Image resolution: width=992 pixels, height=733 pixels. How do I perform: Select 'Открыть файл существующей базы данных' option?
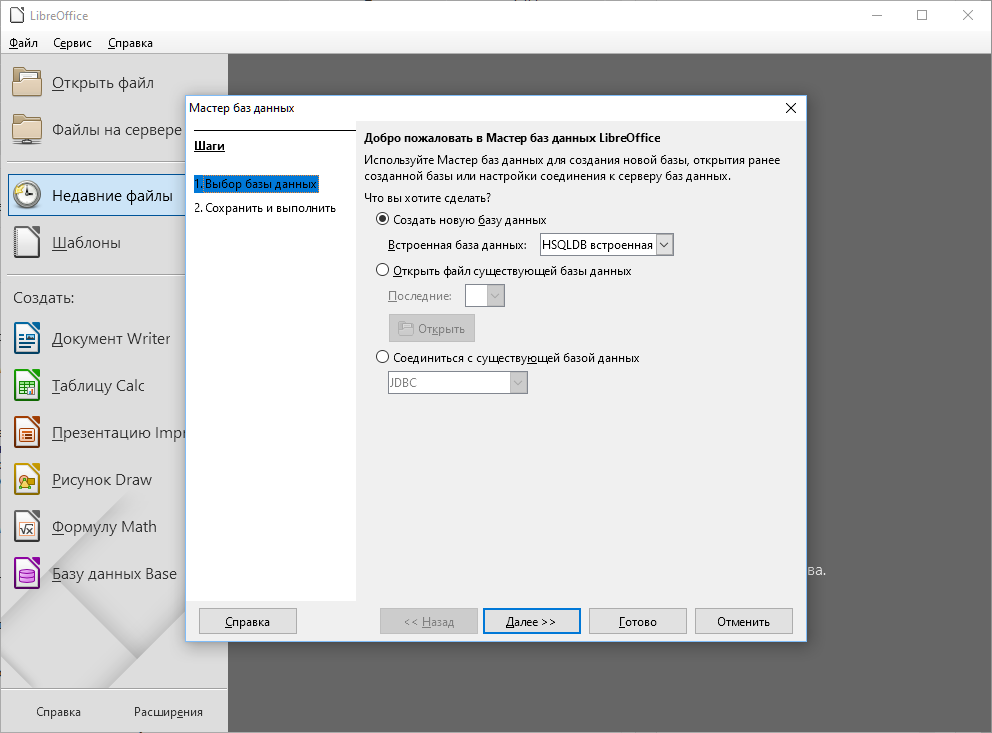(x=382, y=271)
